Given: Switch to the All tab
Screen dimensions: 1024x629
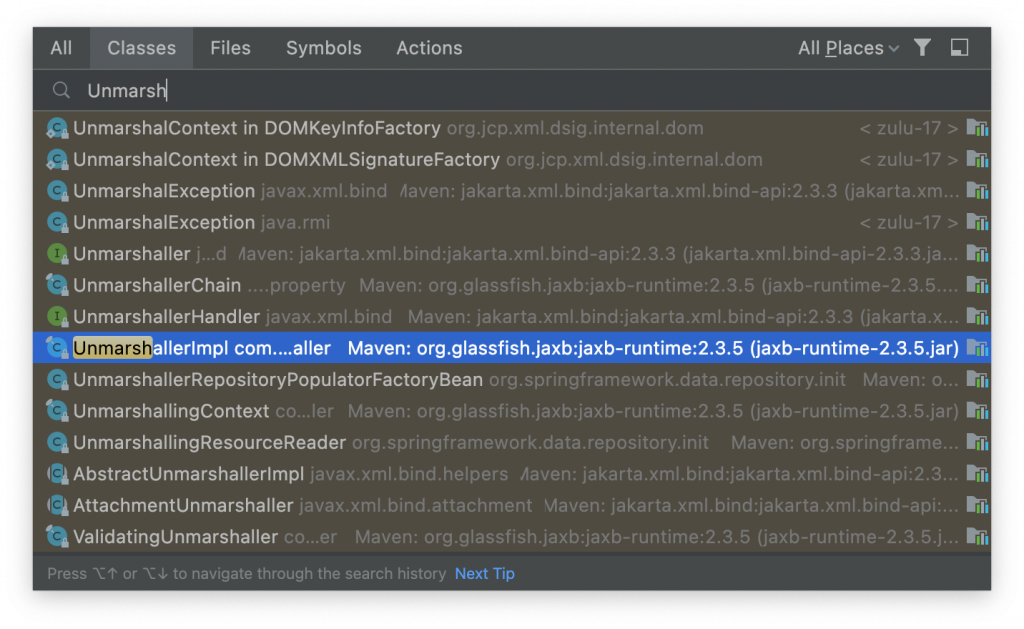Looking at the screenshot, I should [x=61, y=48].
